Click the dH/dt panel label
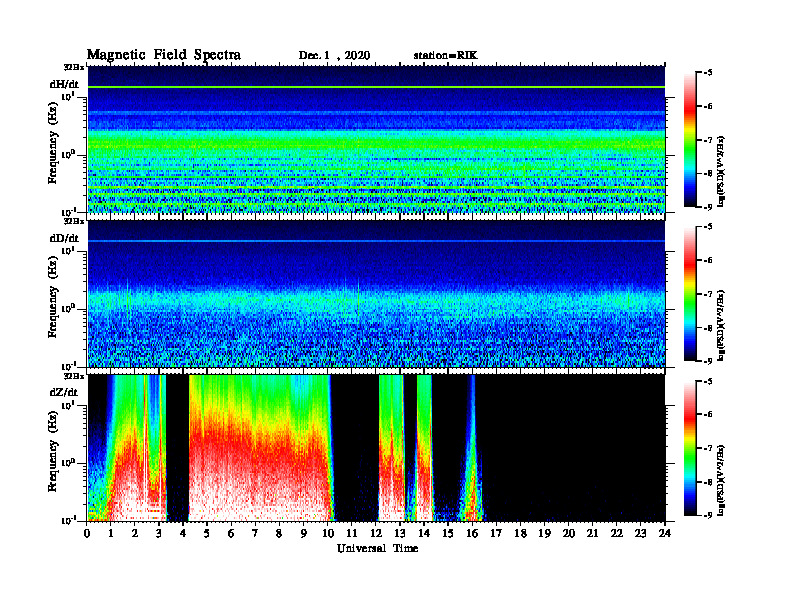Screen dimensions: 792x612 point(64,85)
